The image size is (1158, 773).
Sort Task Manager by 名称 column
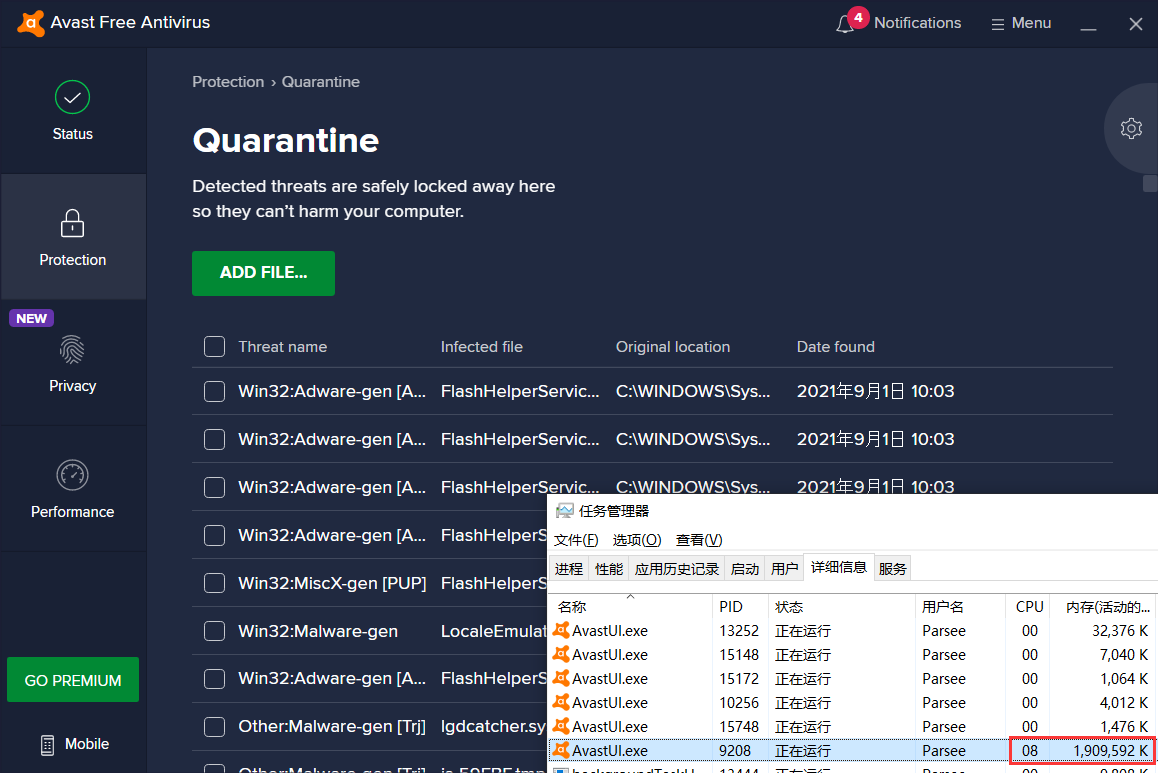[x=630, y=606]
